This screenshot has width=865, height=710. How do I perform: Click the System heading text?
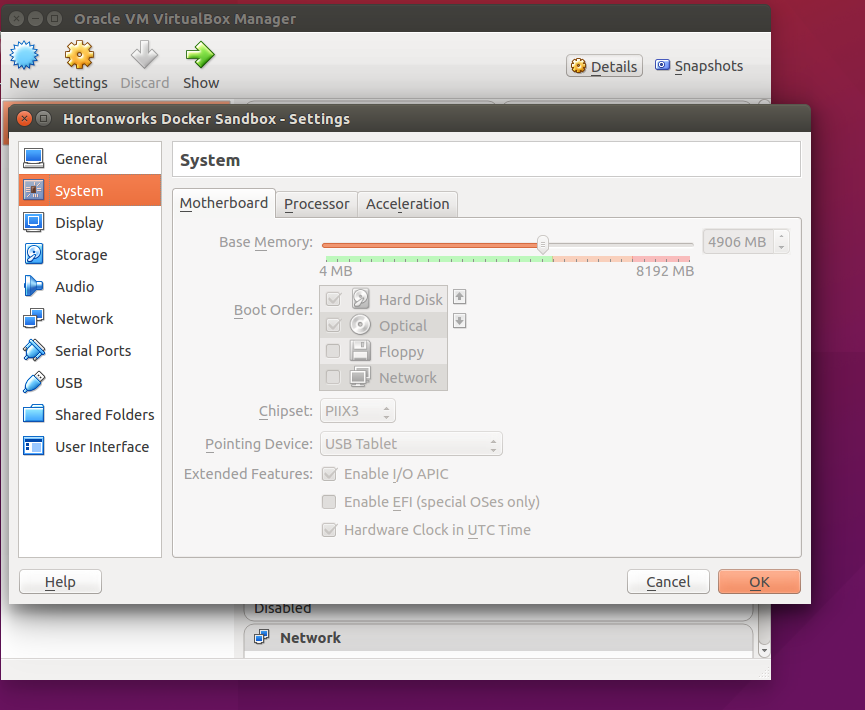coord(210,160)
